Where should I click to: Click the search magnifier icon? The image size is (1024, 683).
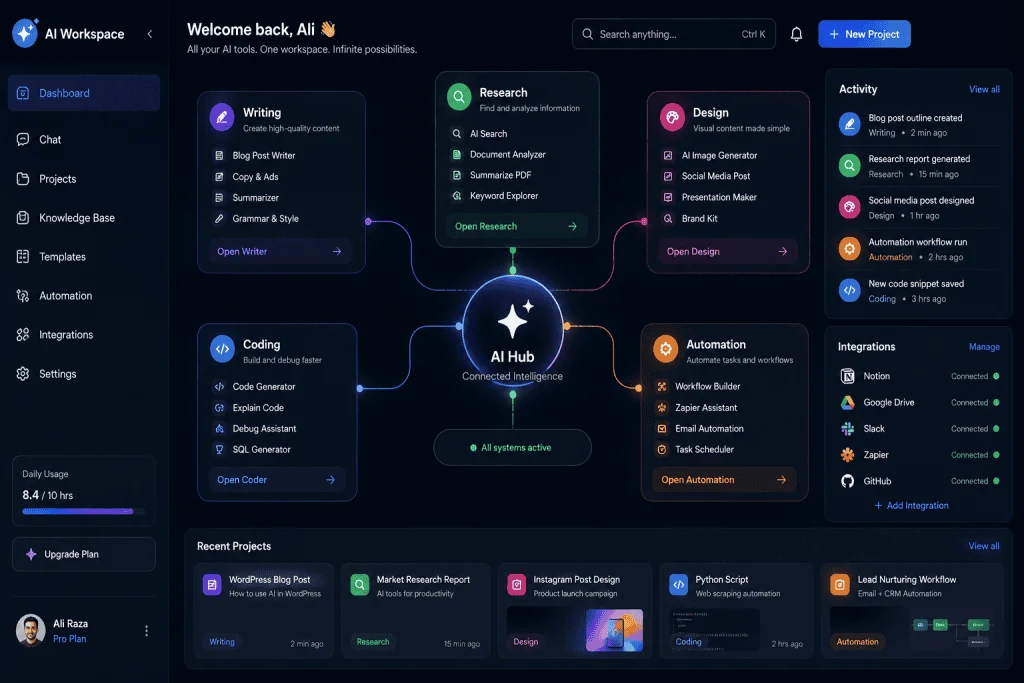pos(587,34)
